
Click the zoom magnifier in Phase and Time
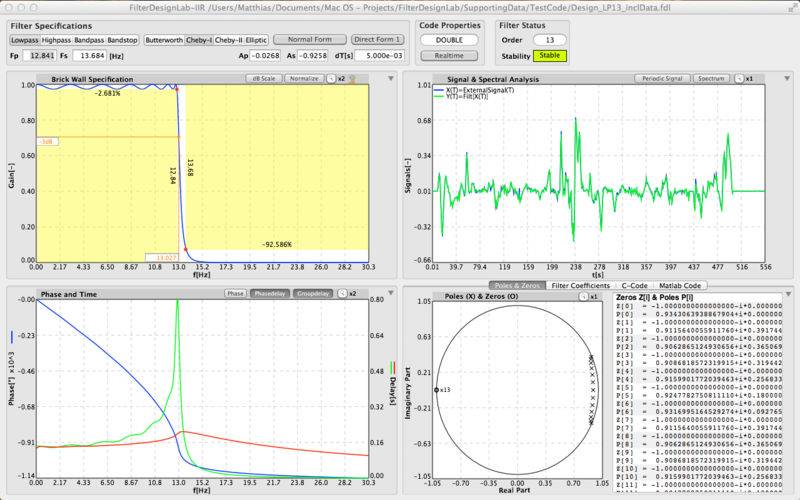coord(342,294)
